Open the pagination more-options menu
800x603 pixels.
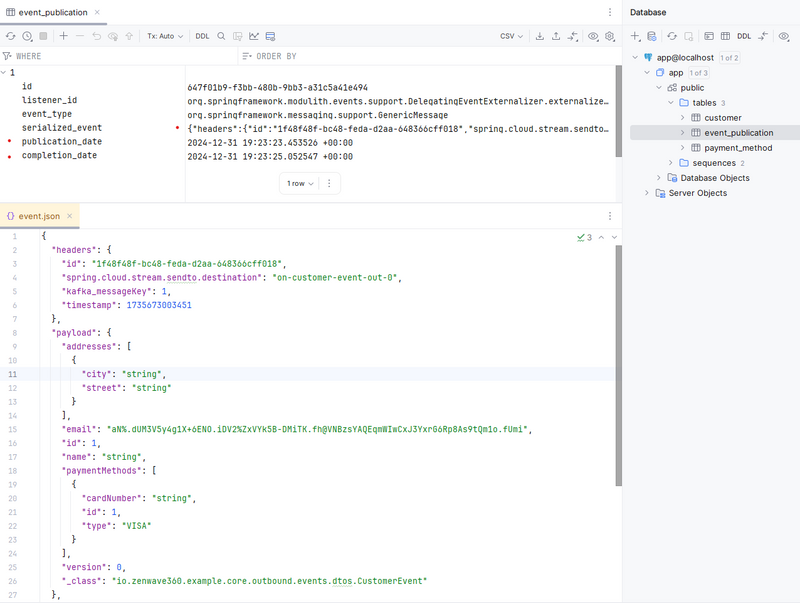pos(329,183)
